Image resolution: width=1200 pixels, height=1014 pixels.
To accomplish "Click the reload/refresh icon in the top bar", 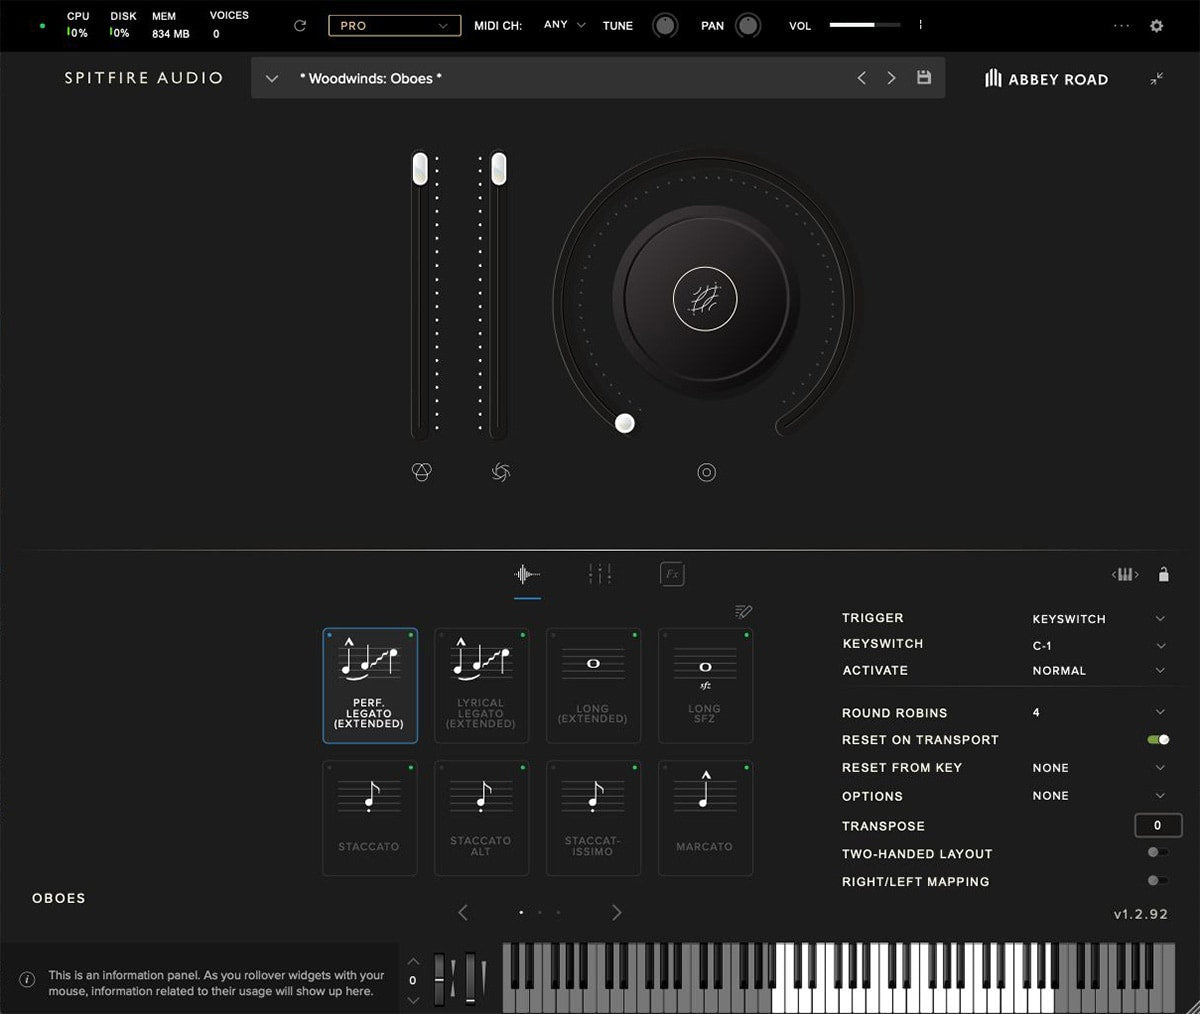I will click(x=299, y=25).
